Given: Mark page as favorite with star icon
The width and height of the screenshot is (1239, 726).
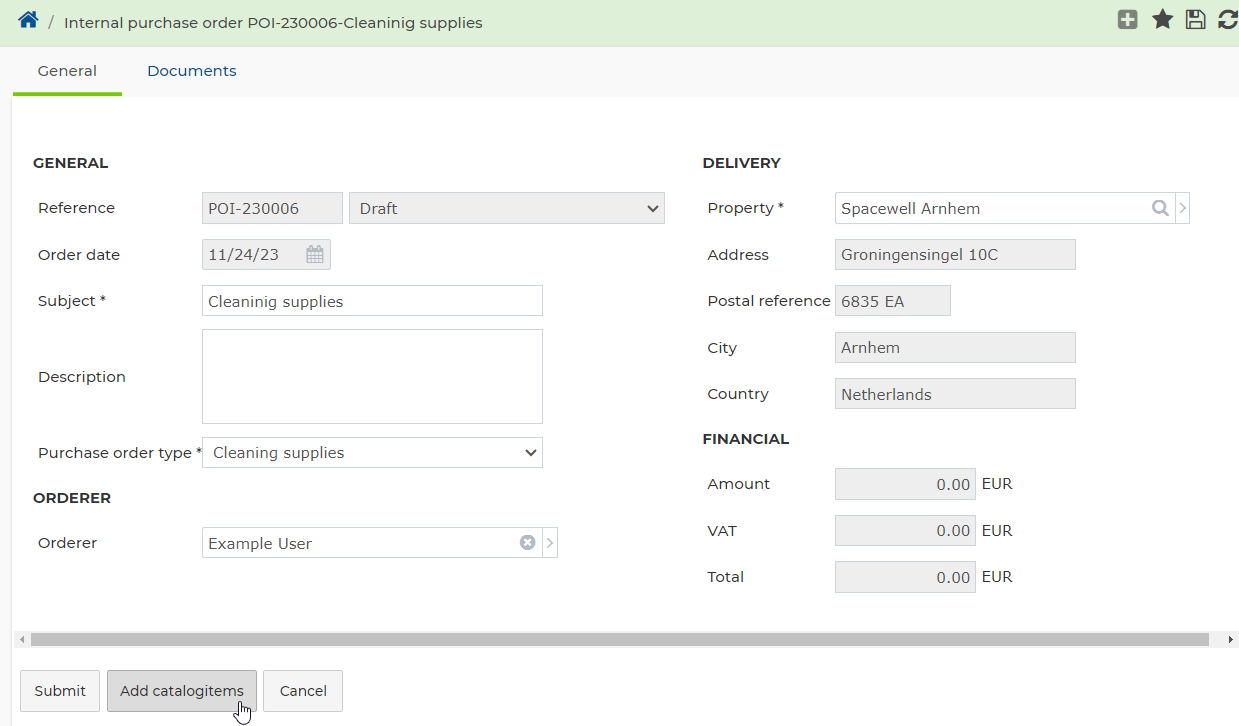Looking at the screenshot, I should [1162, 19].
